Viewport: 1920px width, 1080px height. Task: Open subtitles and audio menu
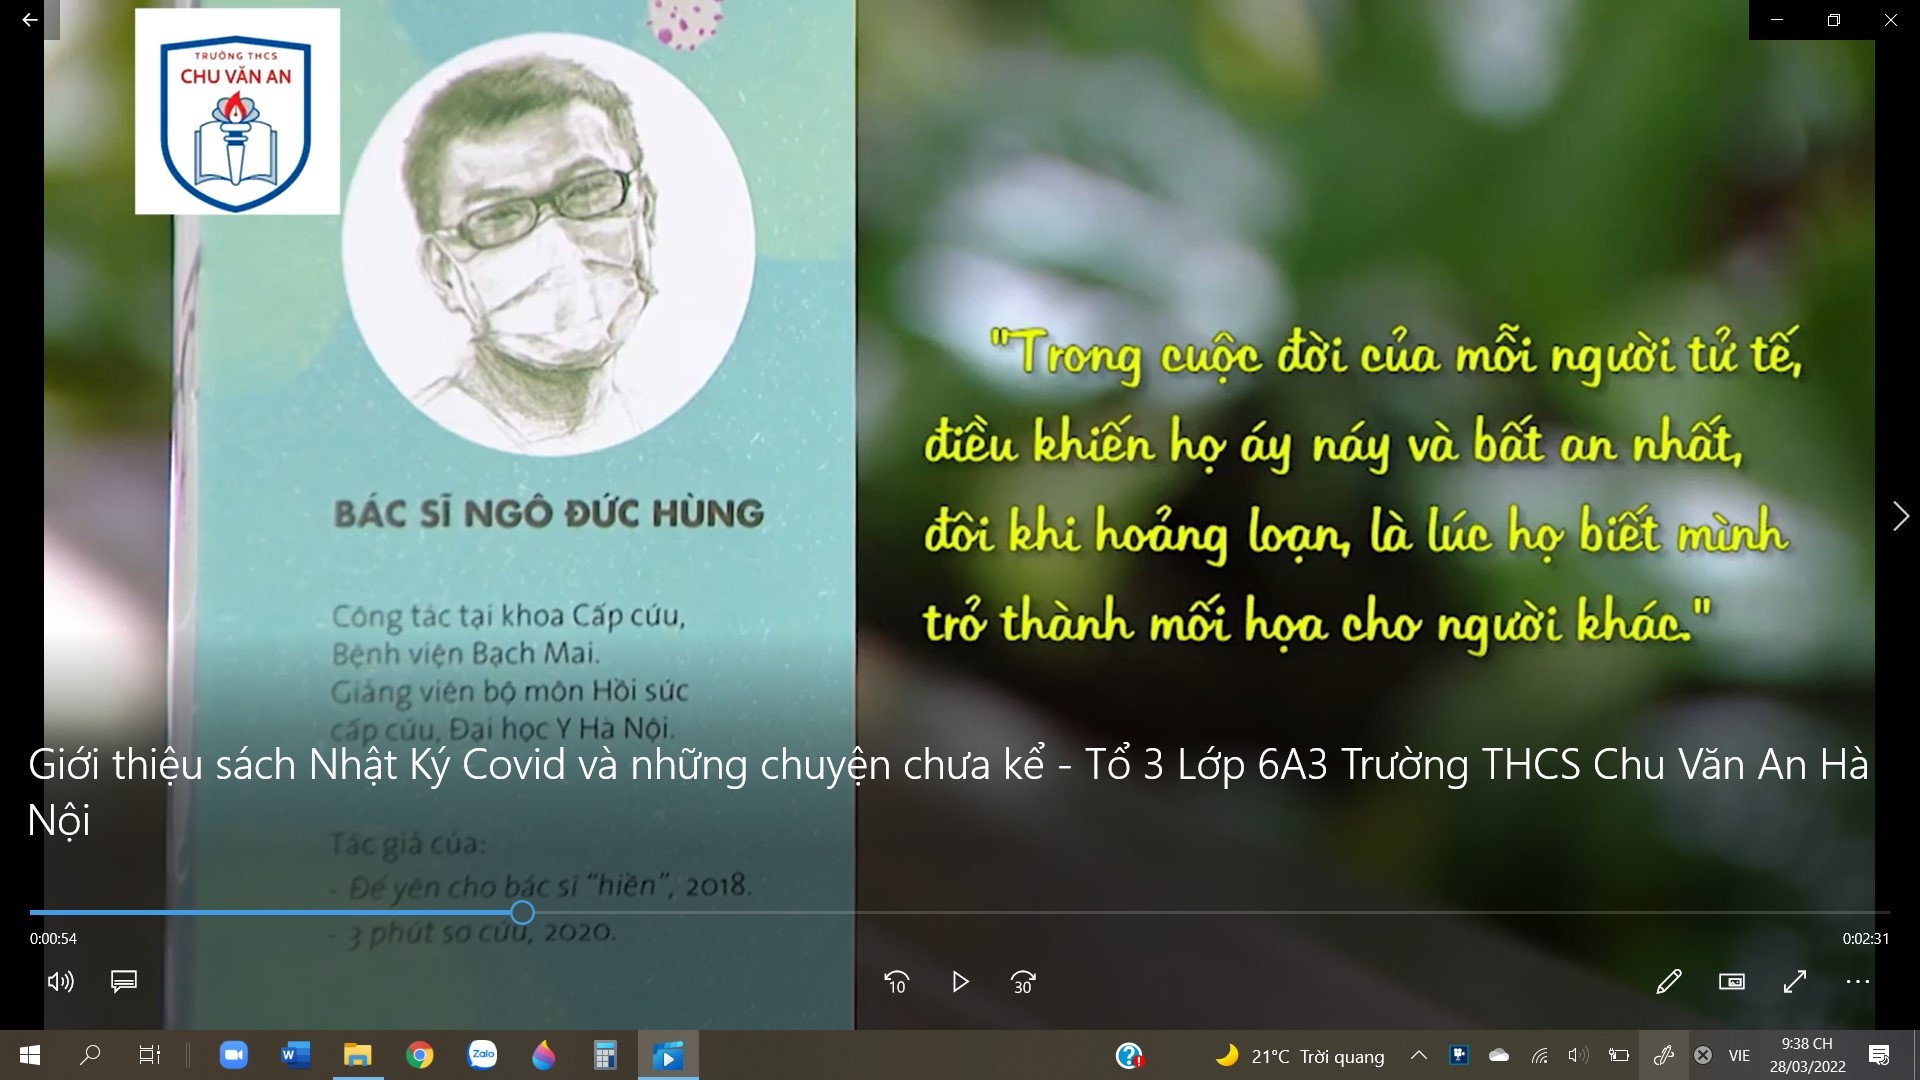point(124,982)
